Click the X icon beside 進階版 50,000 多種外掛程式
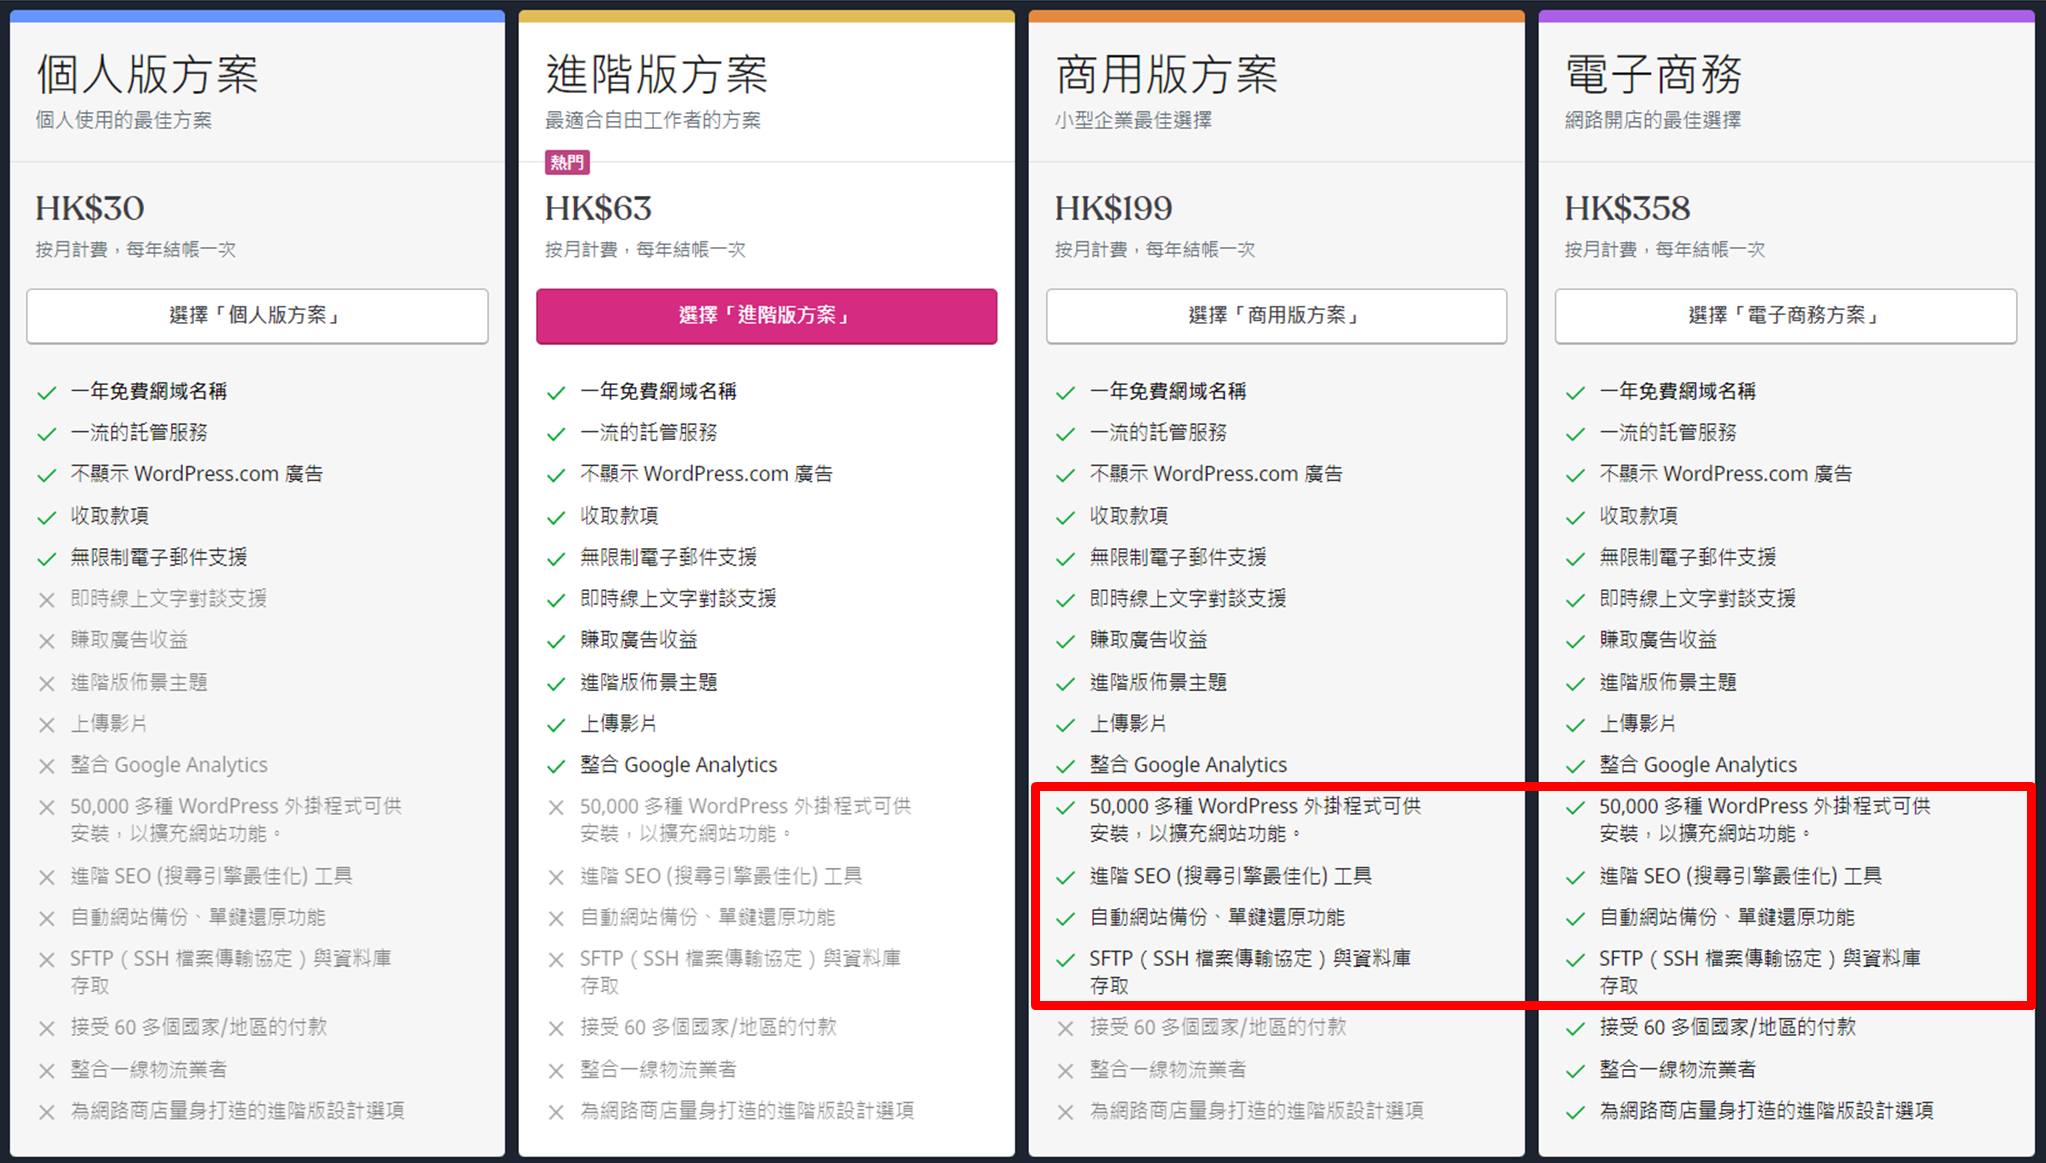The height and width of the screenshot is (1163, 2046). 556,807
